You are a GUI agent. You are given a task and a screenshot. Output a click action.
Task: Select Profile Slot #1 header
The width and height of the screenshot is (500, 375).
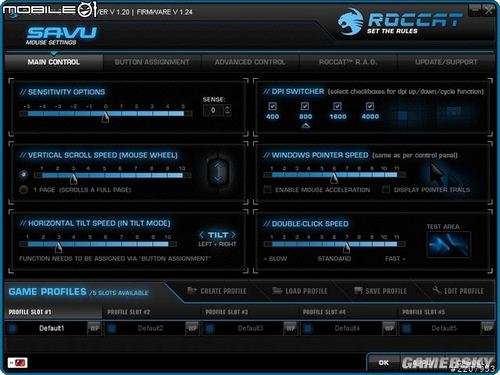pos(53,312)
